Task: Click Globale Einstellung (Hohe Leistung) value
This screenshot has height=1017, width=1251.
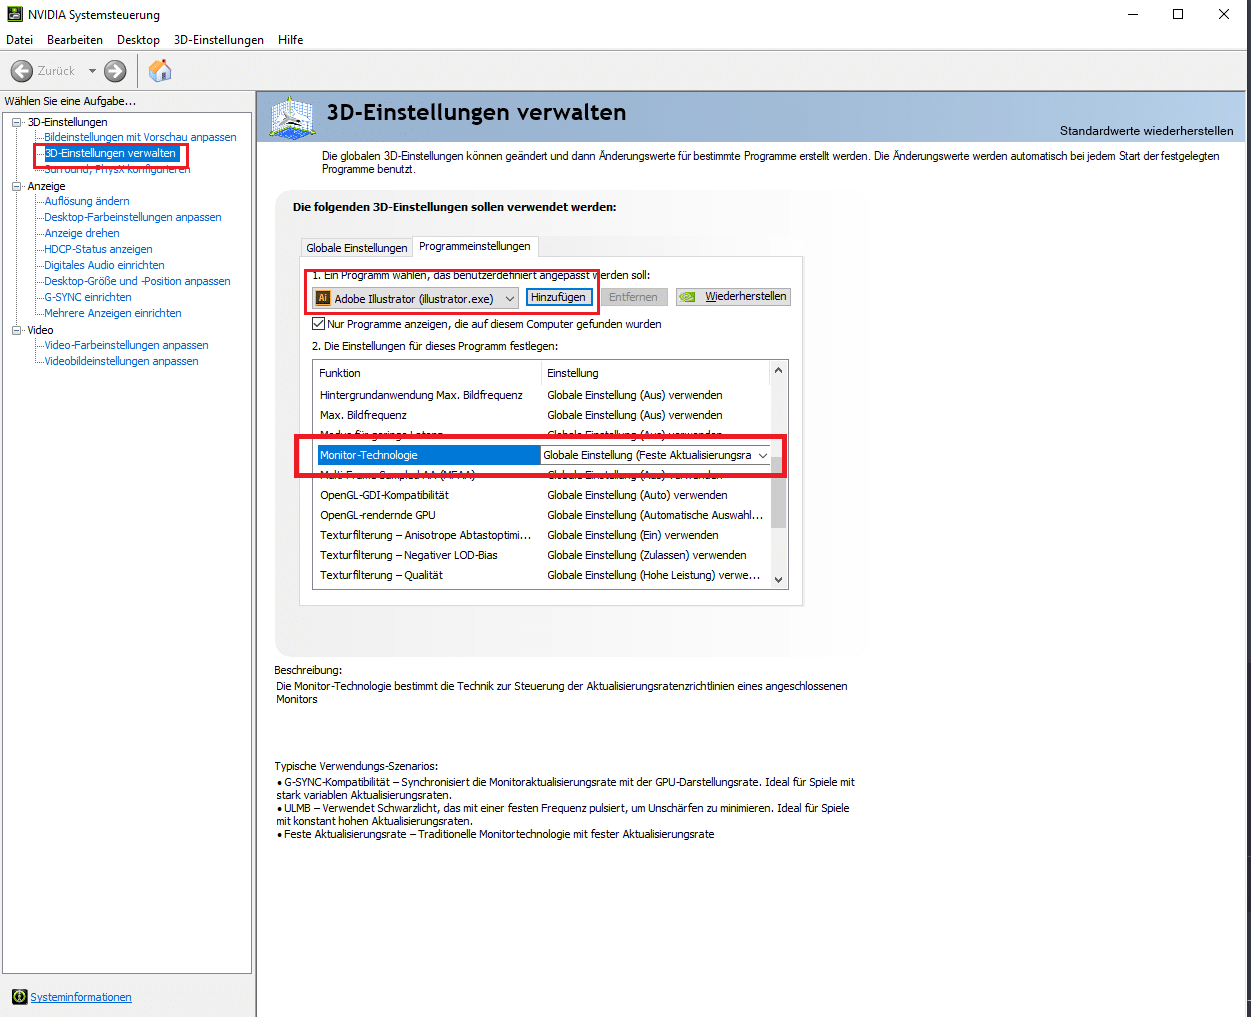Action: click(653, 575)
